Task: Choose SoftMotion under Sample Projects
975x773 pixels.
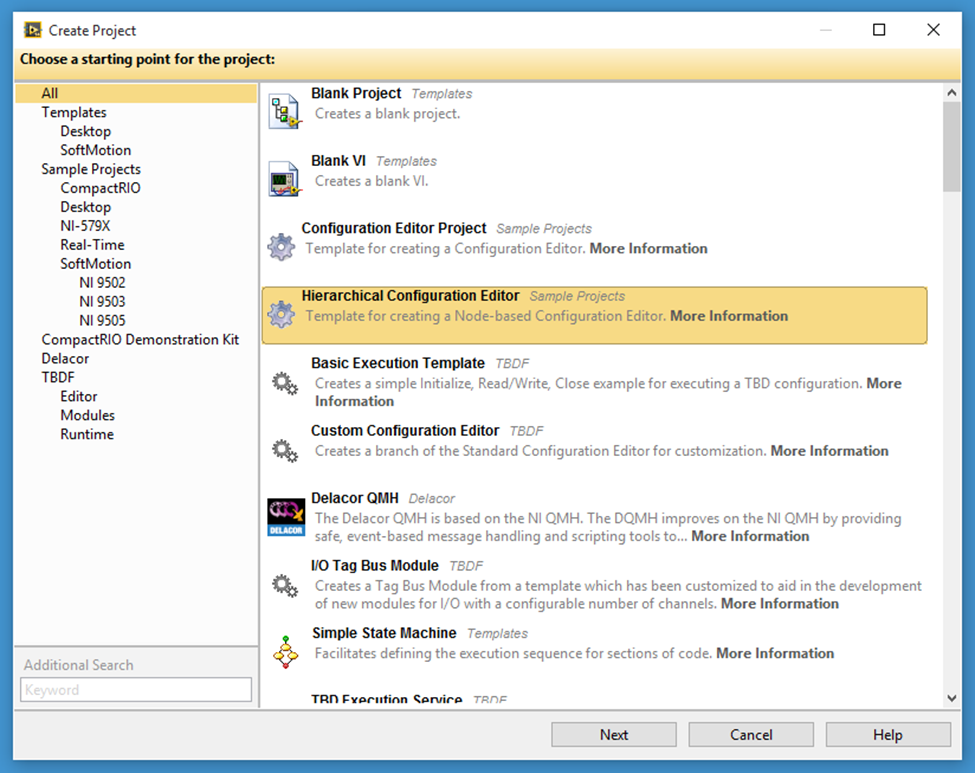Action: [x=95, y=264]
